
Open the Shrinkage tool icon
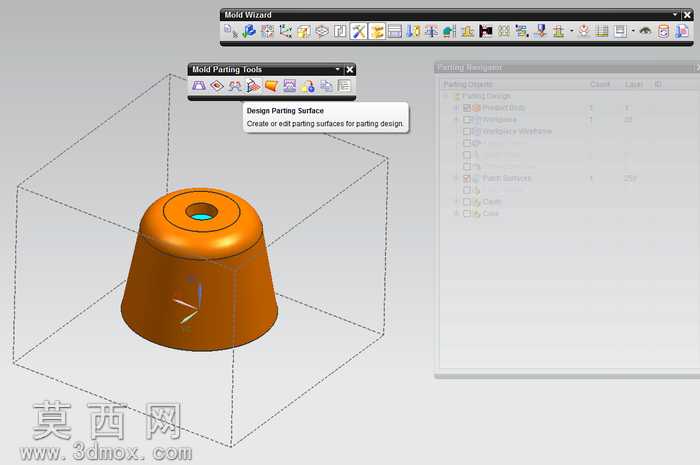point(304,31)
